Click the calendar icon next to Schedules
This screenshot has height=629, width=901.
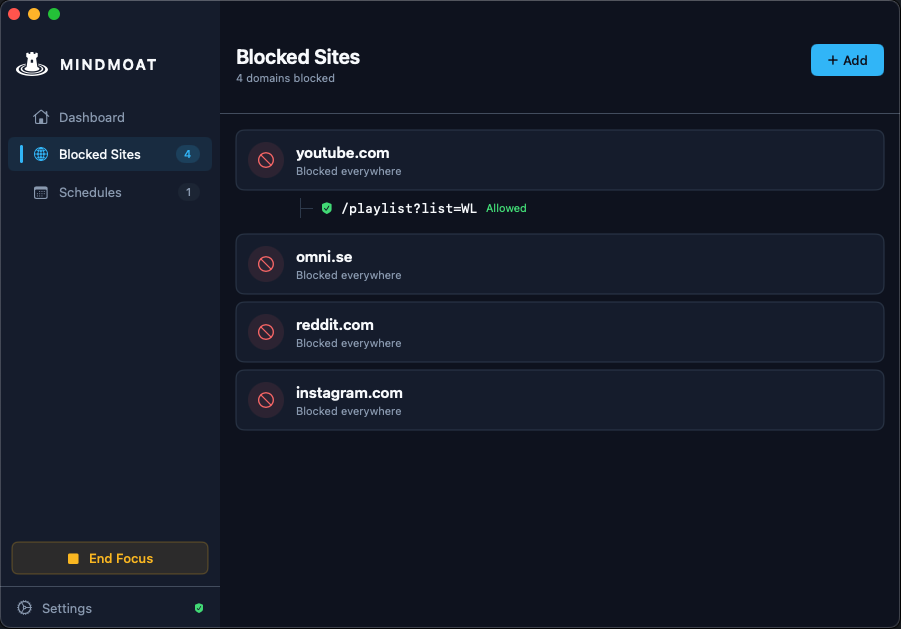pos(40,192)
